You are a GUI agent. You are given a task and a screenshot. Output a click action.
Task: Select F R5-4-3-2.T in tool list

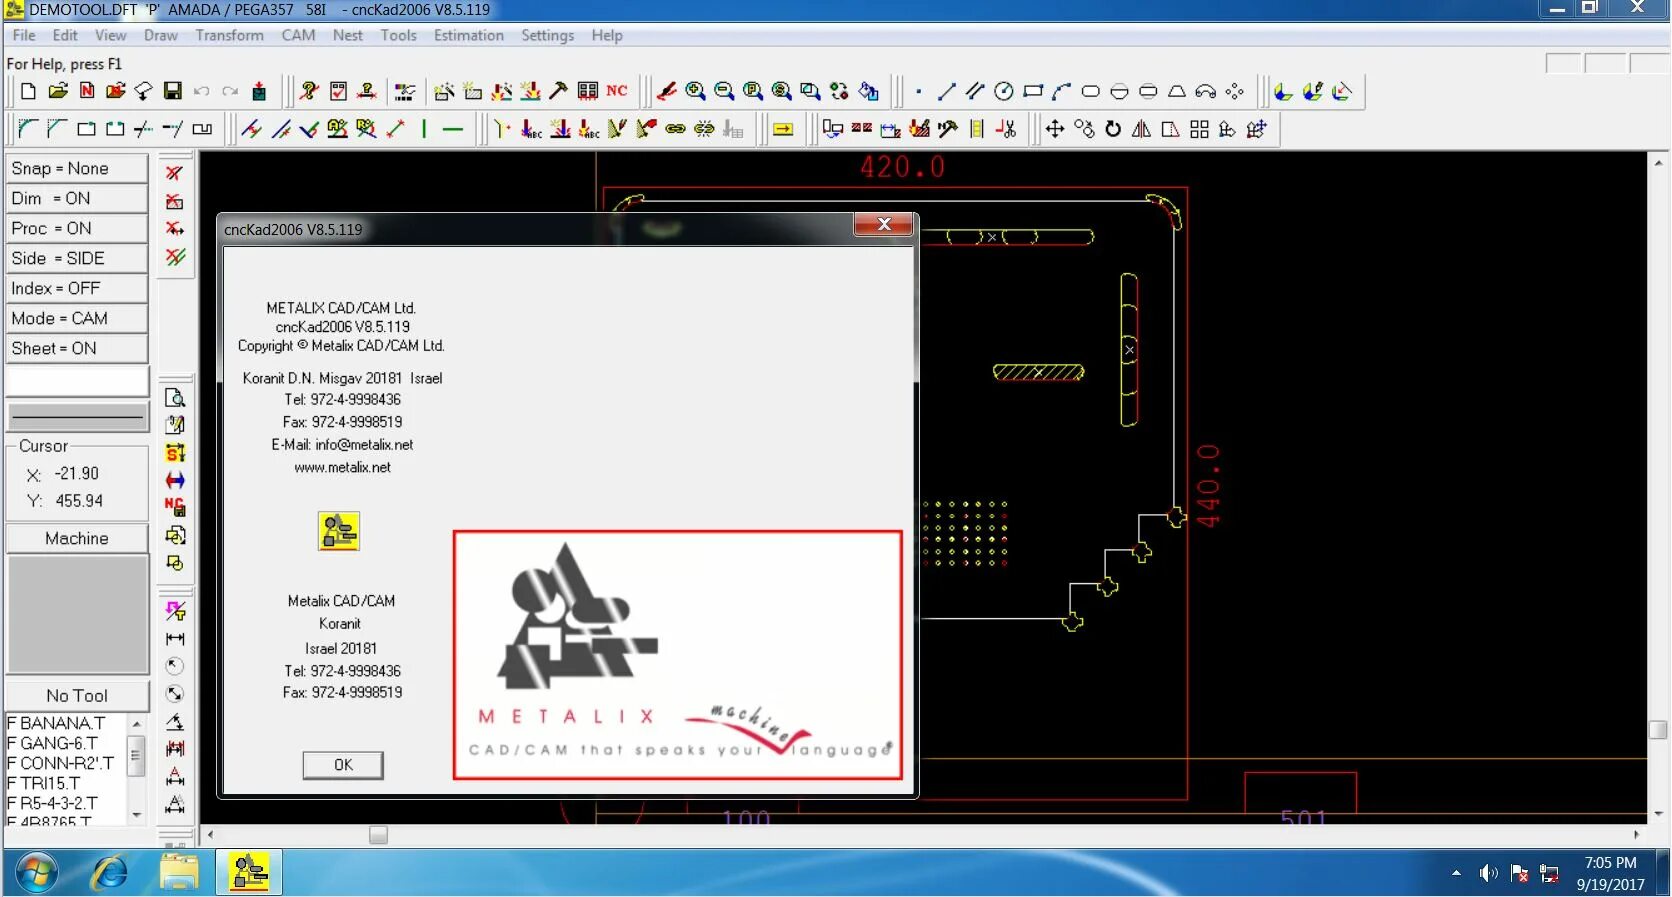point(53,803)
